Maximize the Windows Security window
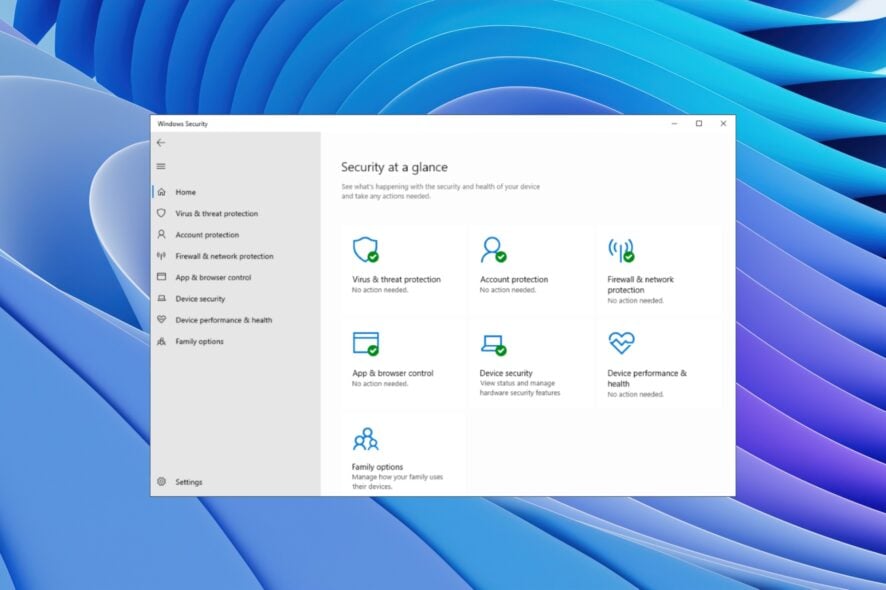The width and height of the screenshot is (886, 590). [x=699, y=123]
